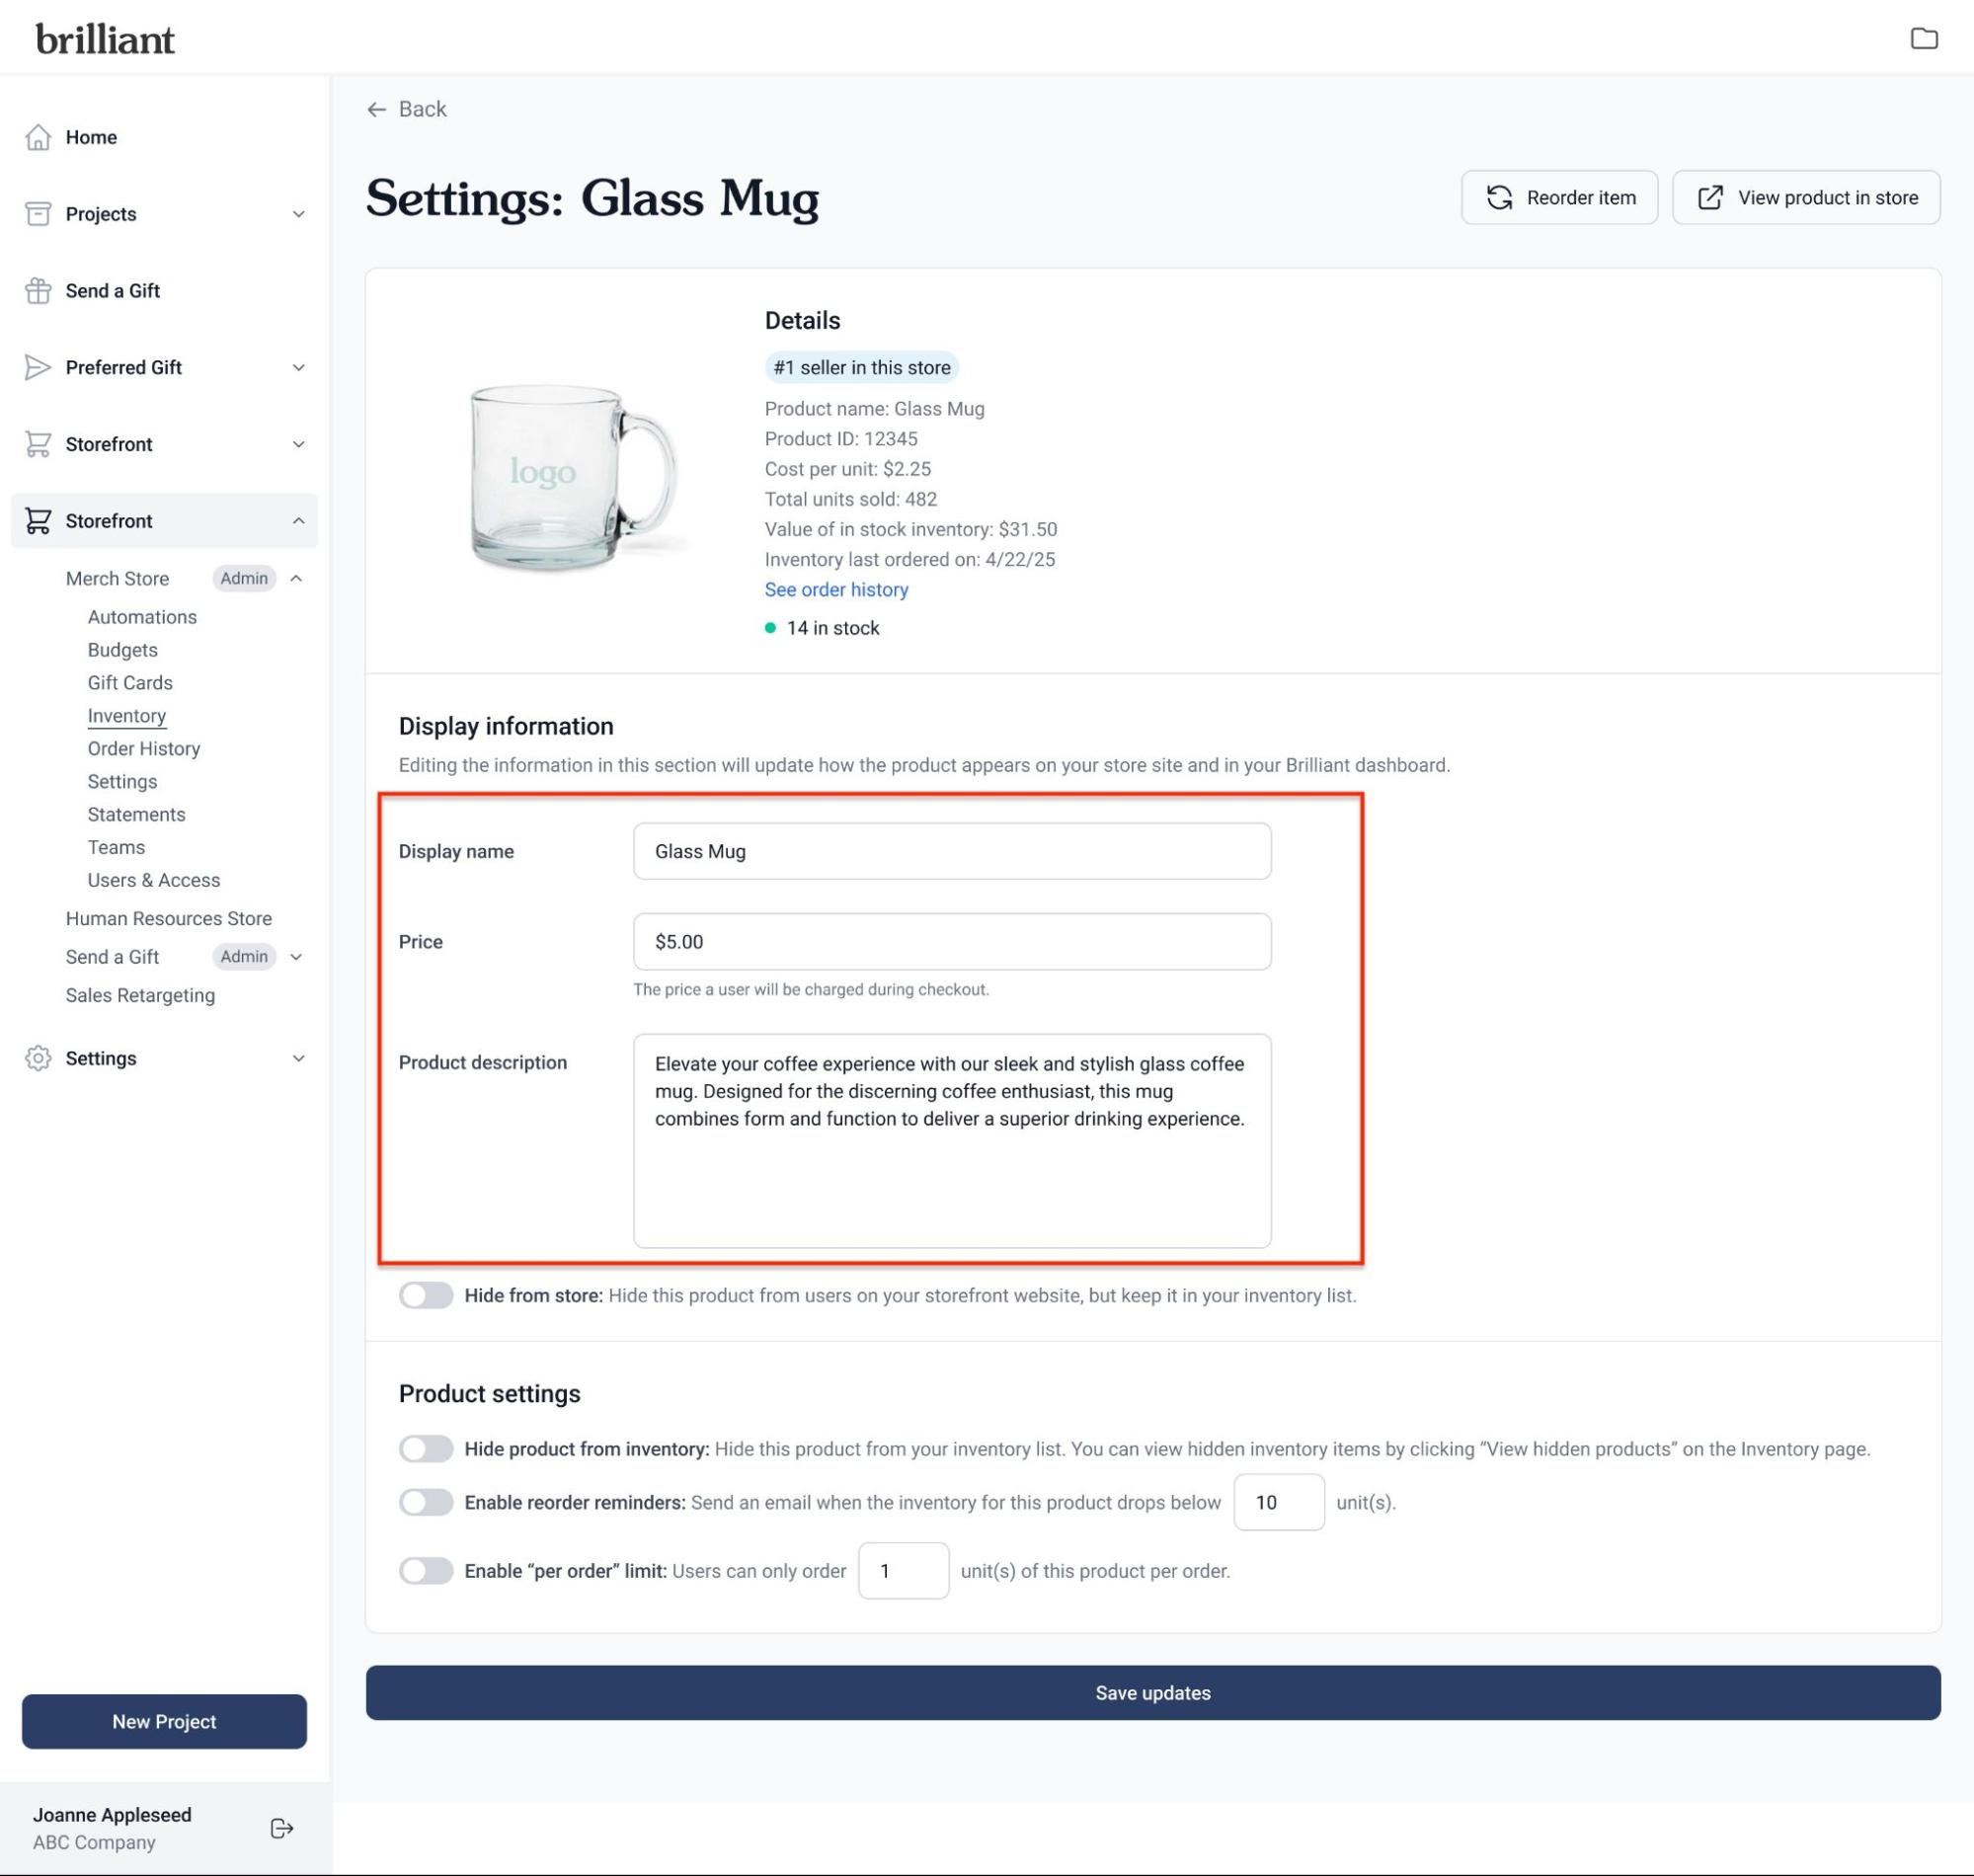Open Order History in sidebar
This screenshot has width=1974, height=1876.
143,748
